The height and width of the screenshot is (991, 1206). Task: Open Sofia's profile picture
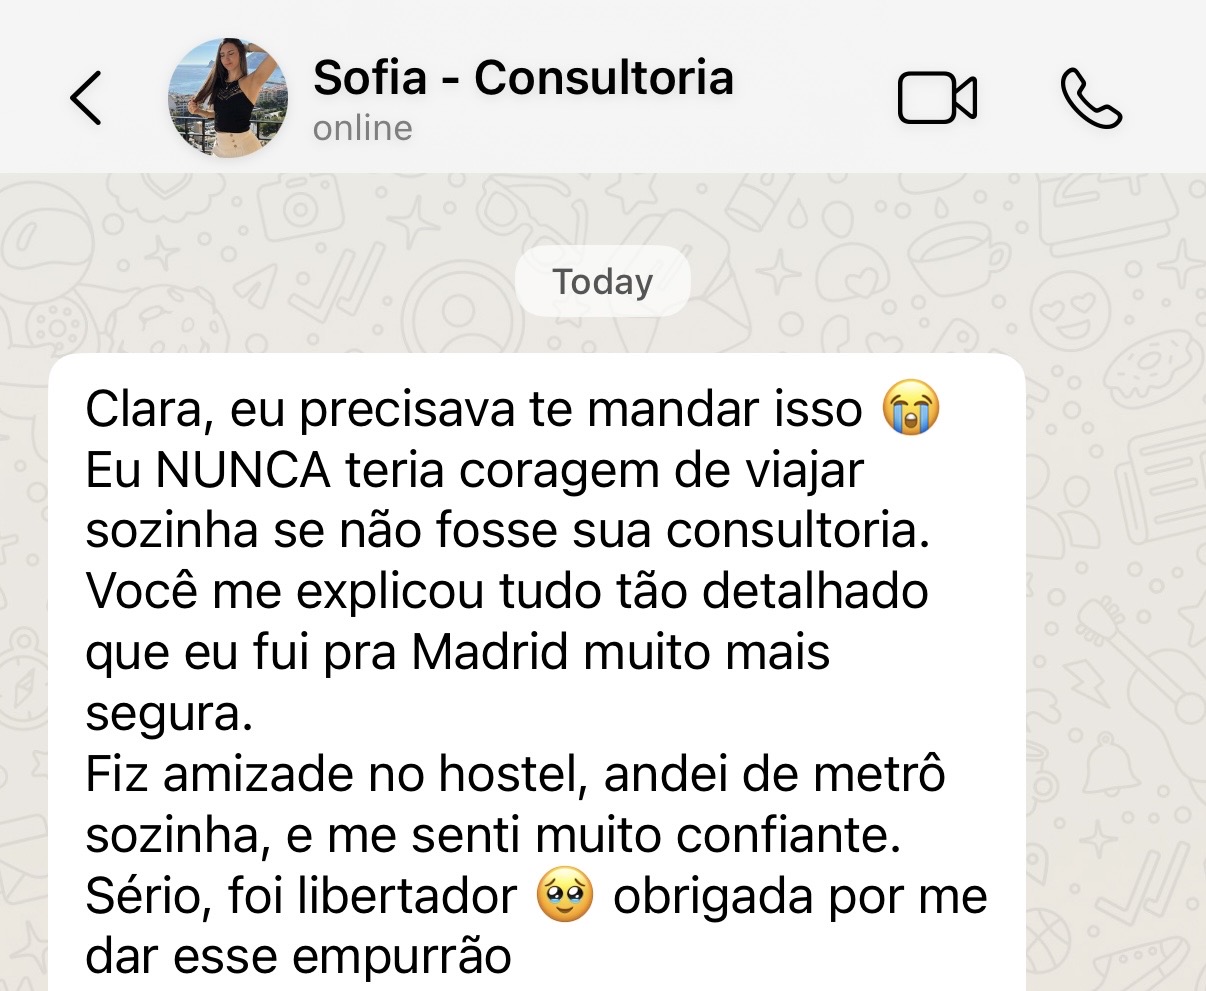click(x=228, y=98)
